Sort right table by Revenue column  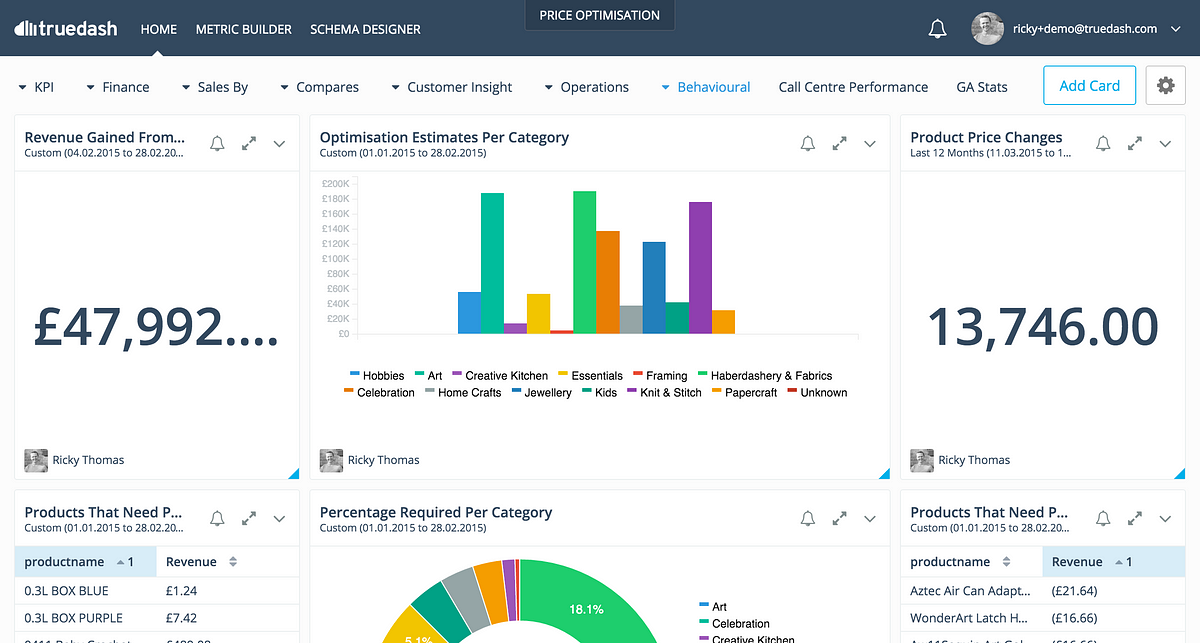(x=1113, y=562)
